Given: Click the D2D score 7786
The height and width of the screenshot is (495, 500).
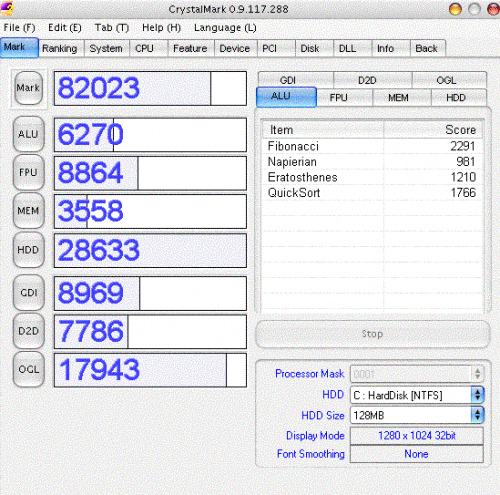Looking at the screenshot, I should pos(150,332).
